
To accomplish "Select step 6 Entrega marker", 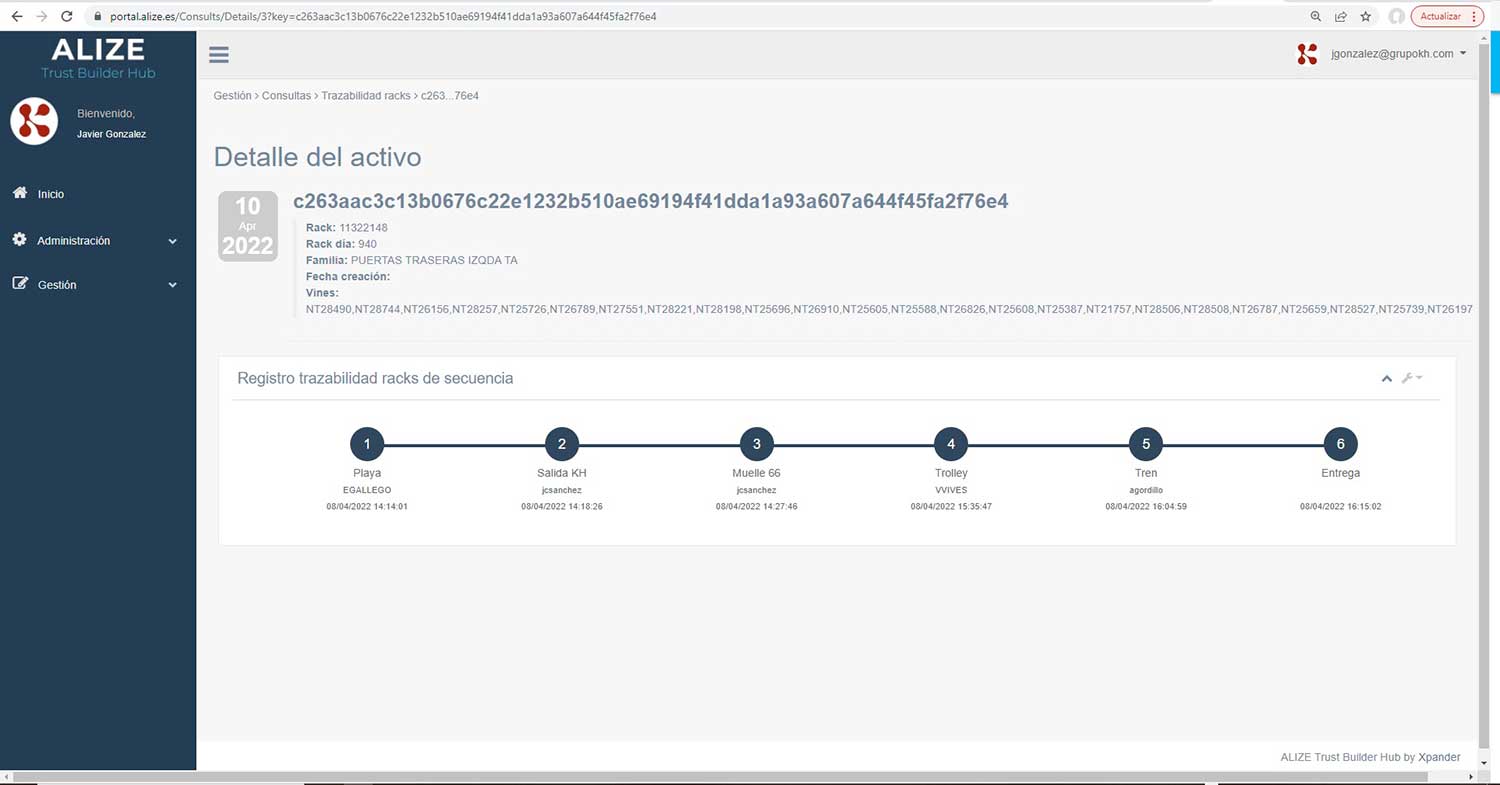I will 1340,444.
